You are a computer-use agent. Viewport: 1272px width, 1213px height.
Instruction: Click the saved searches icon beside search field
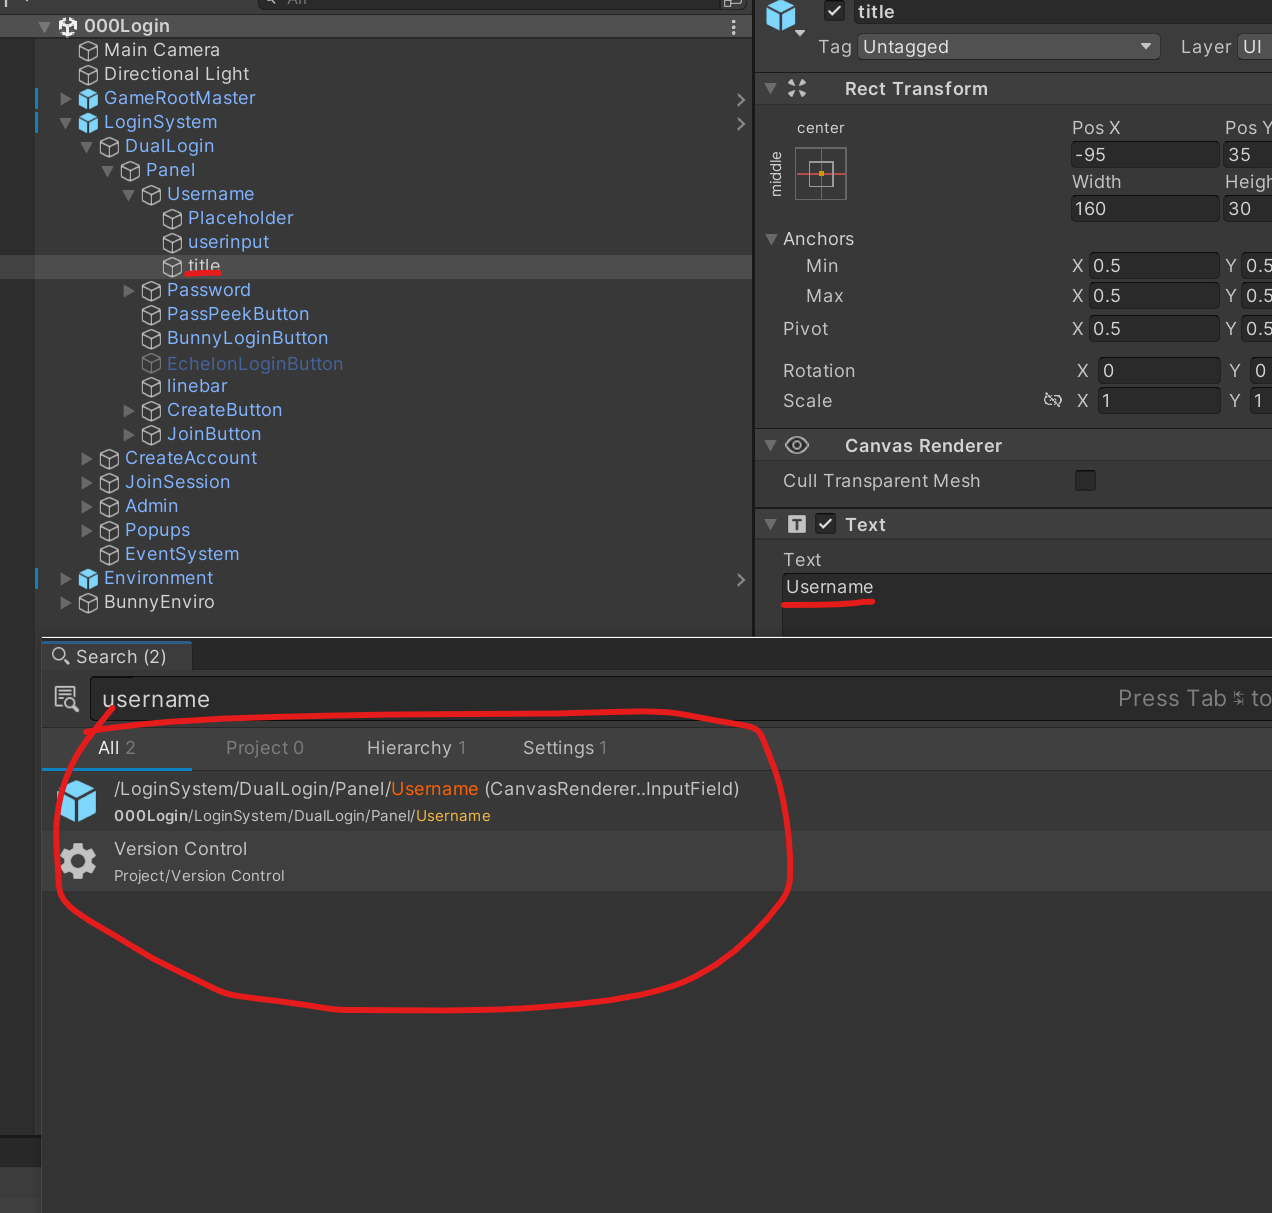pyautogui.click(x=66, y=698)
